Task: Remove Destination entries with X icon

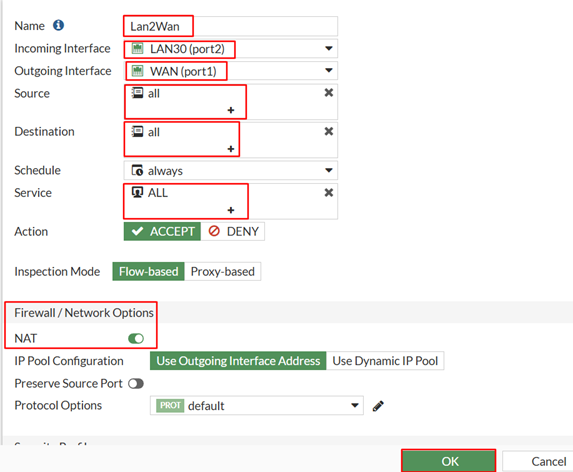Action: click(329, 131)
